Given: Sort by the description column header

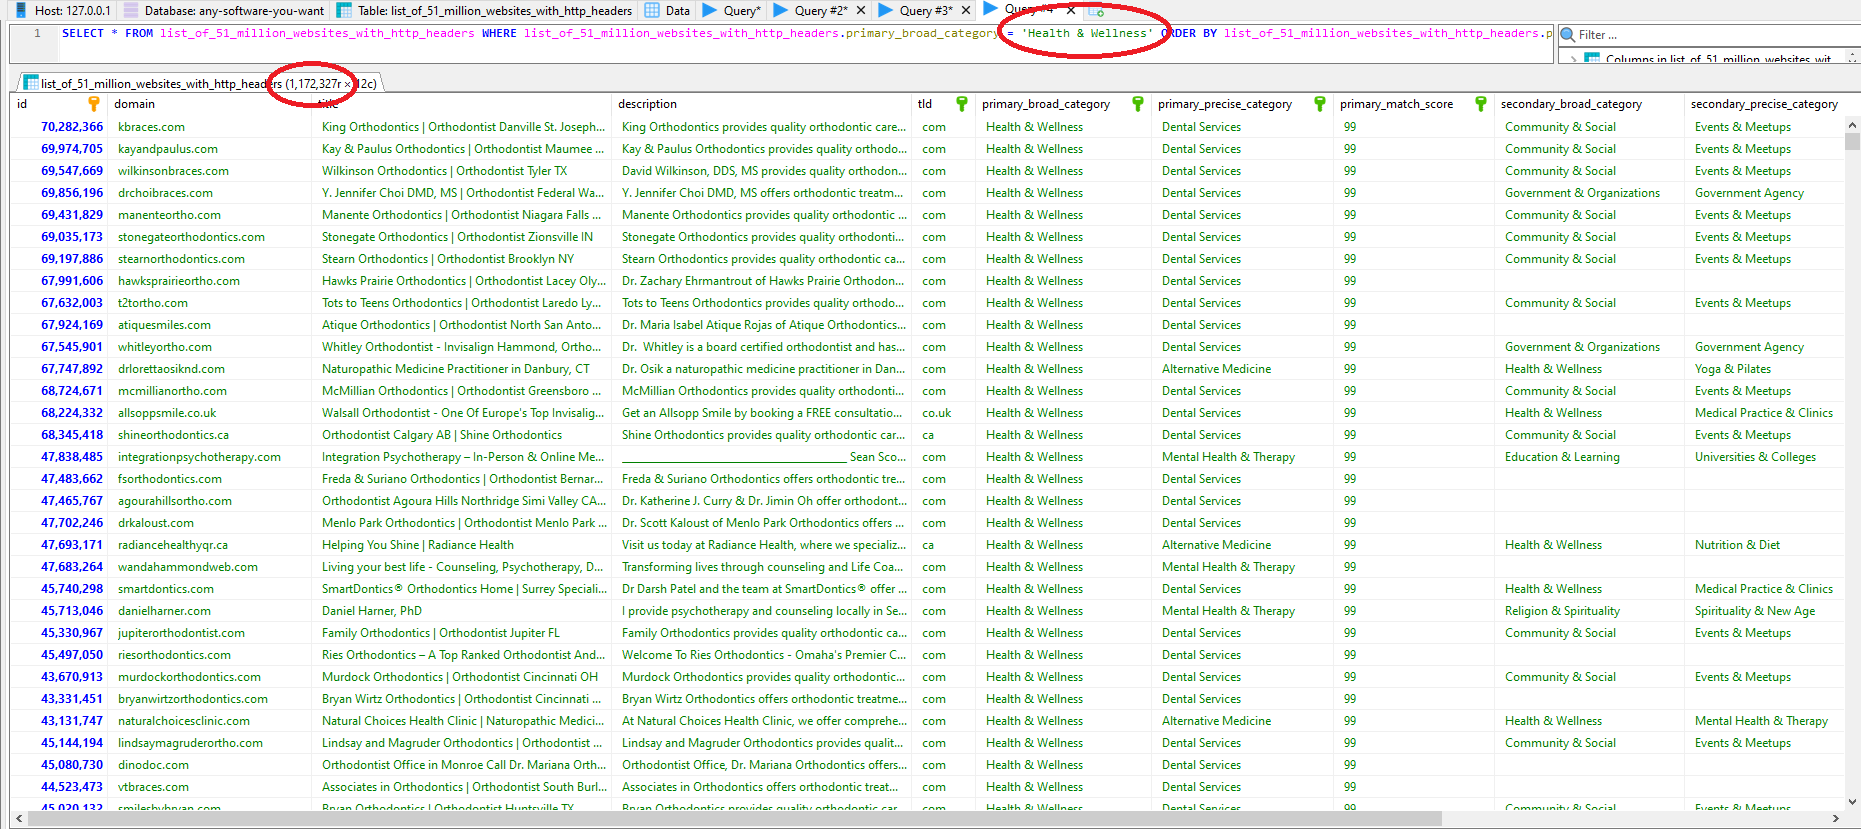Looking at the screenshot, I should [761, 104].
